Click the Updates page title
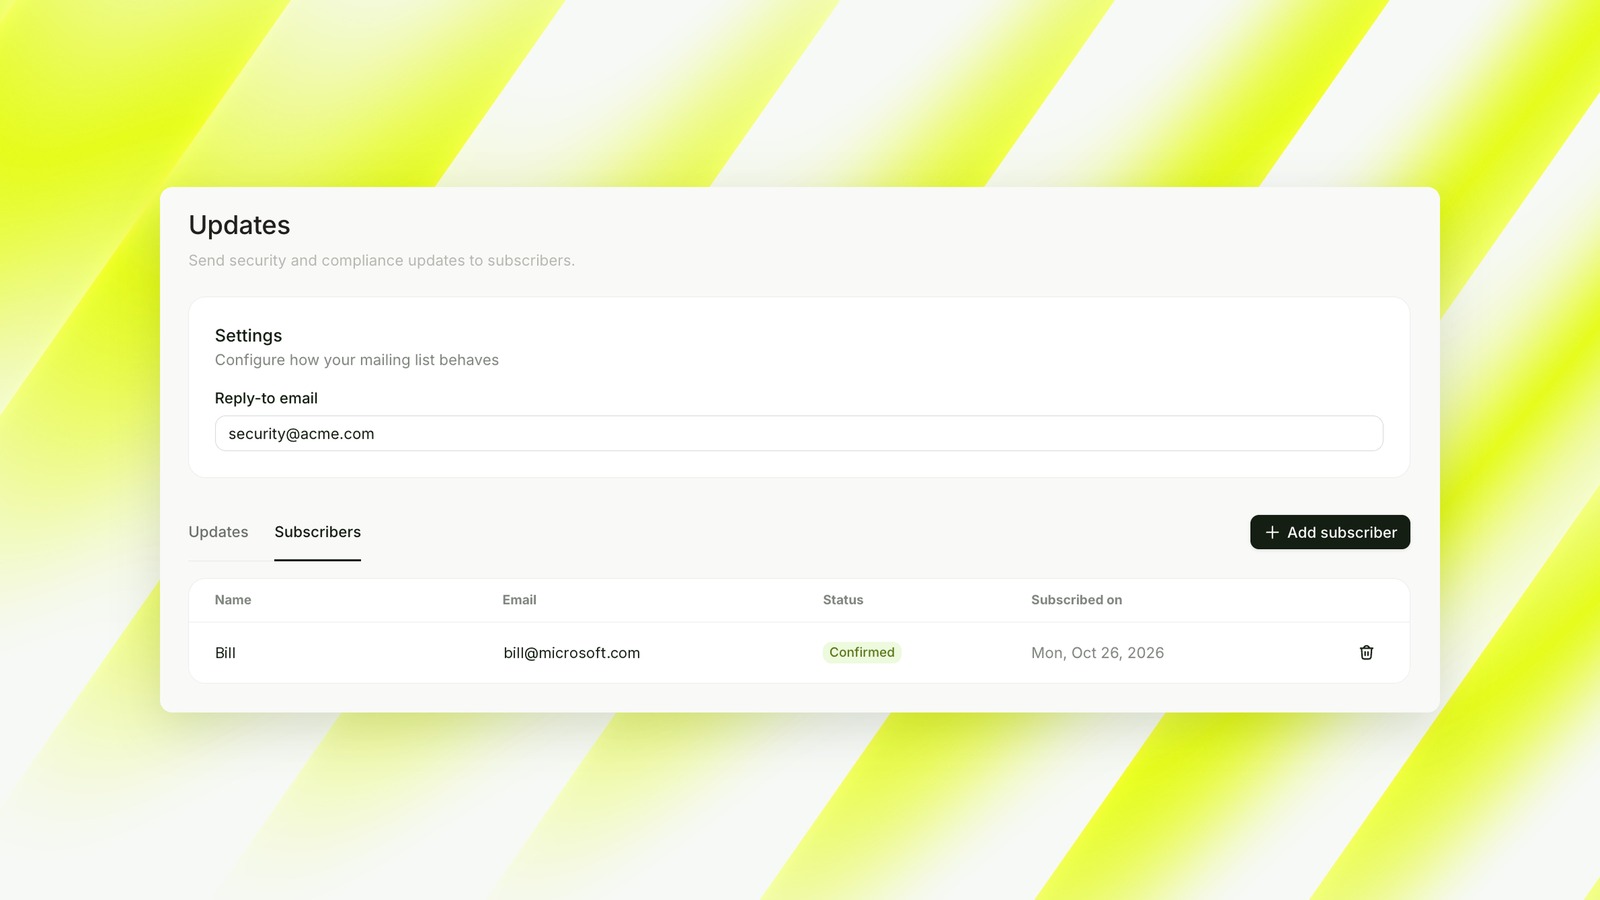The height and width of the screenshot is (900, 1600). (239, 225)
